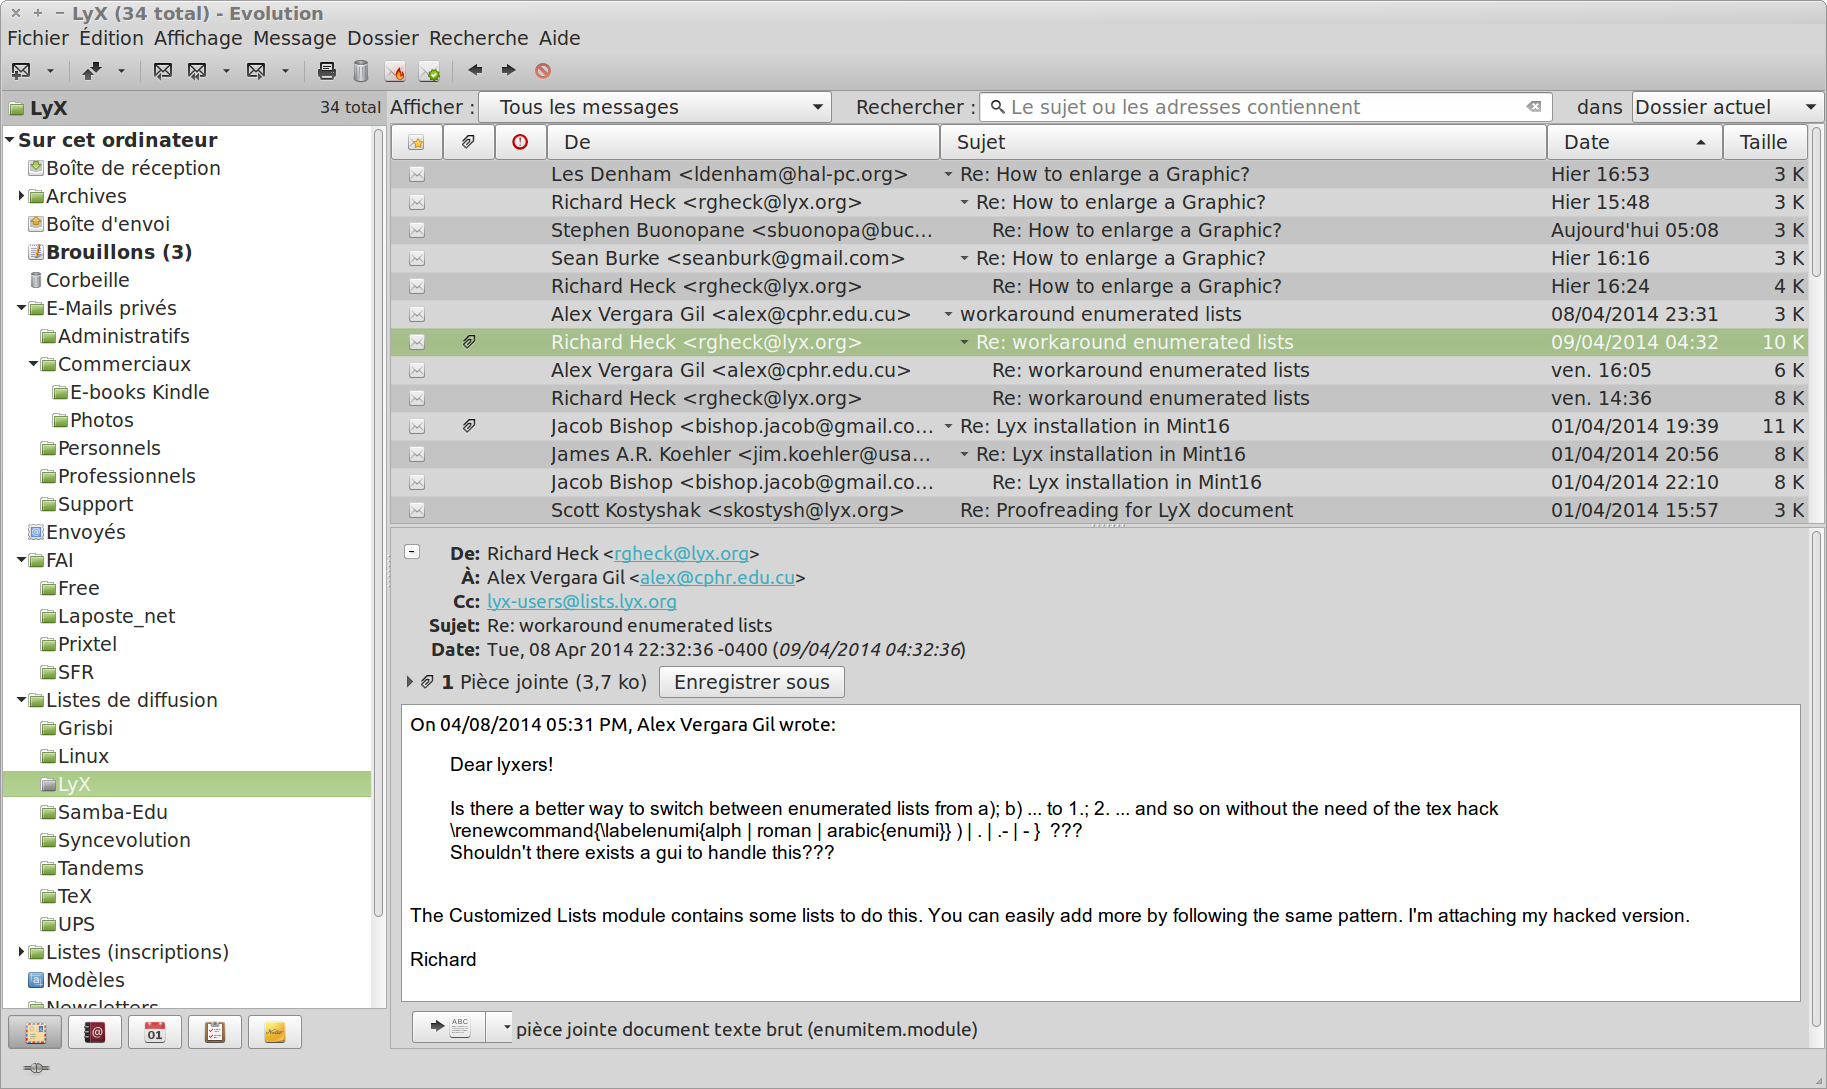This screenshot has width=1827, height=1089.
Task: Sort messages by Date column header
Action: point(1635,142)
